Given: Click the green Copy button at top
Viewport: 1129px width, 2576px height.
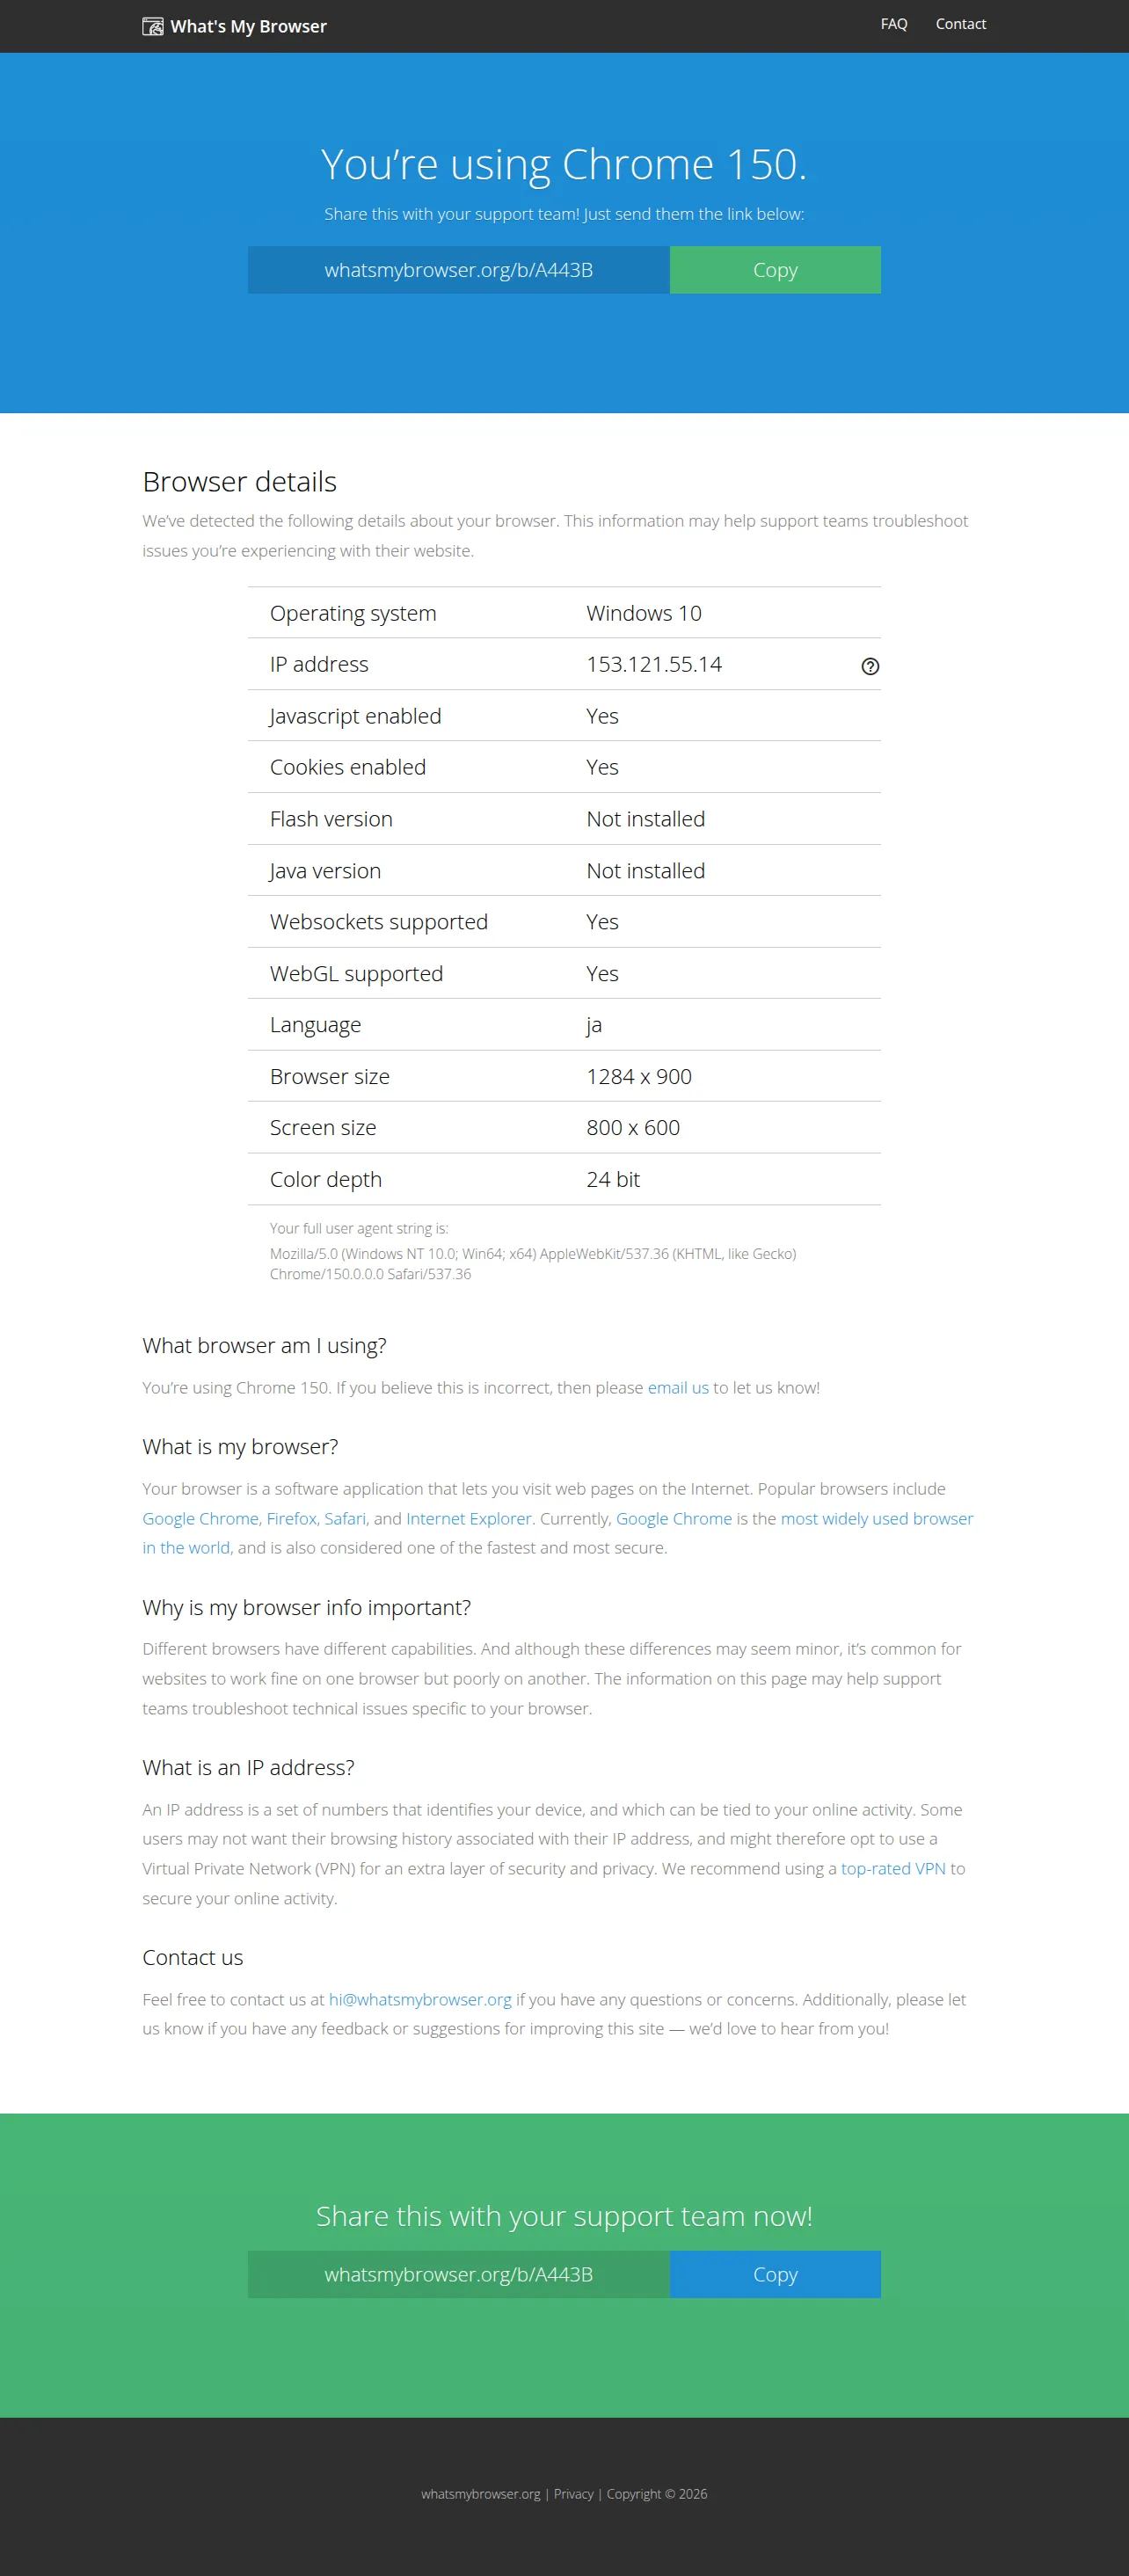Looking at the screenshot, I should [x=775, y=270].
